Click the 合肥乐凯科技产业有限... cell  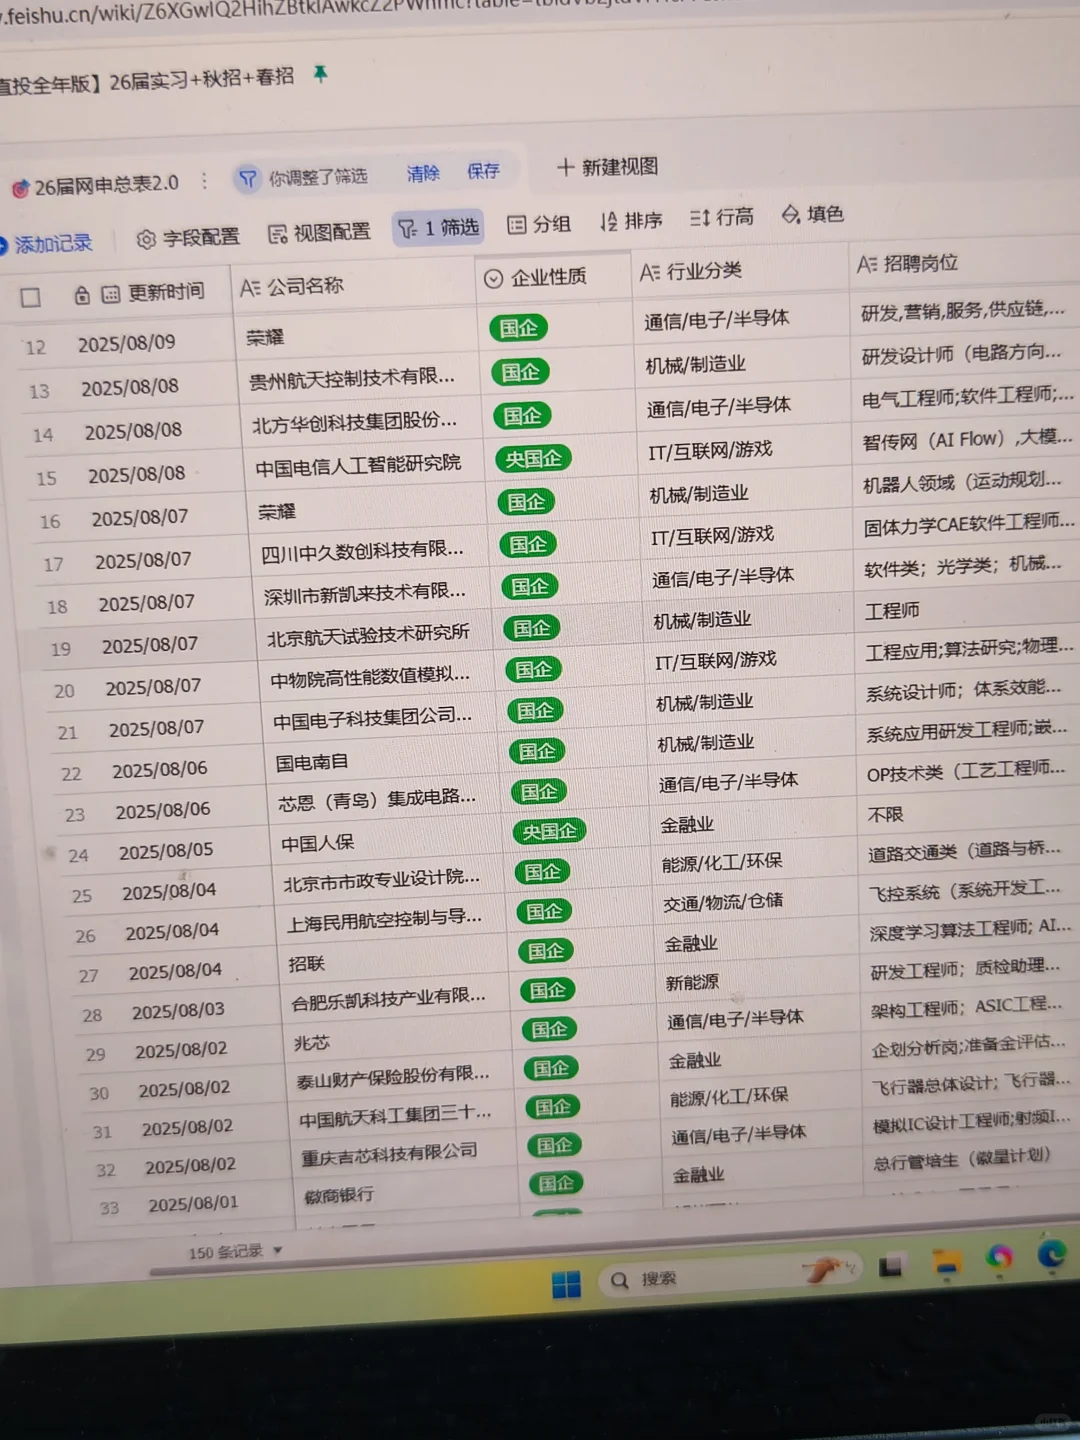coord(388,998)
